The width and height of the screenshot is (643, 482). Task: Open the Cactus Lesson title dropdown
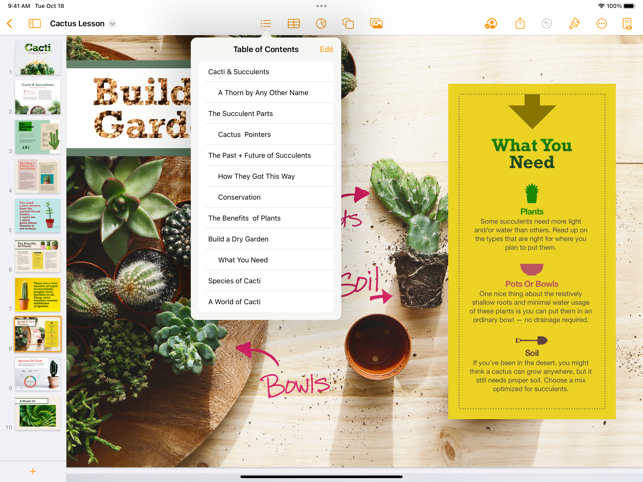[x=112, y=23]
